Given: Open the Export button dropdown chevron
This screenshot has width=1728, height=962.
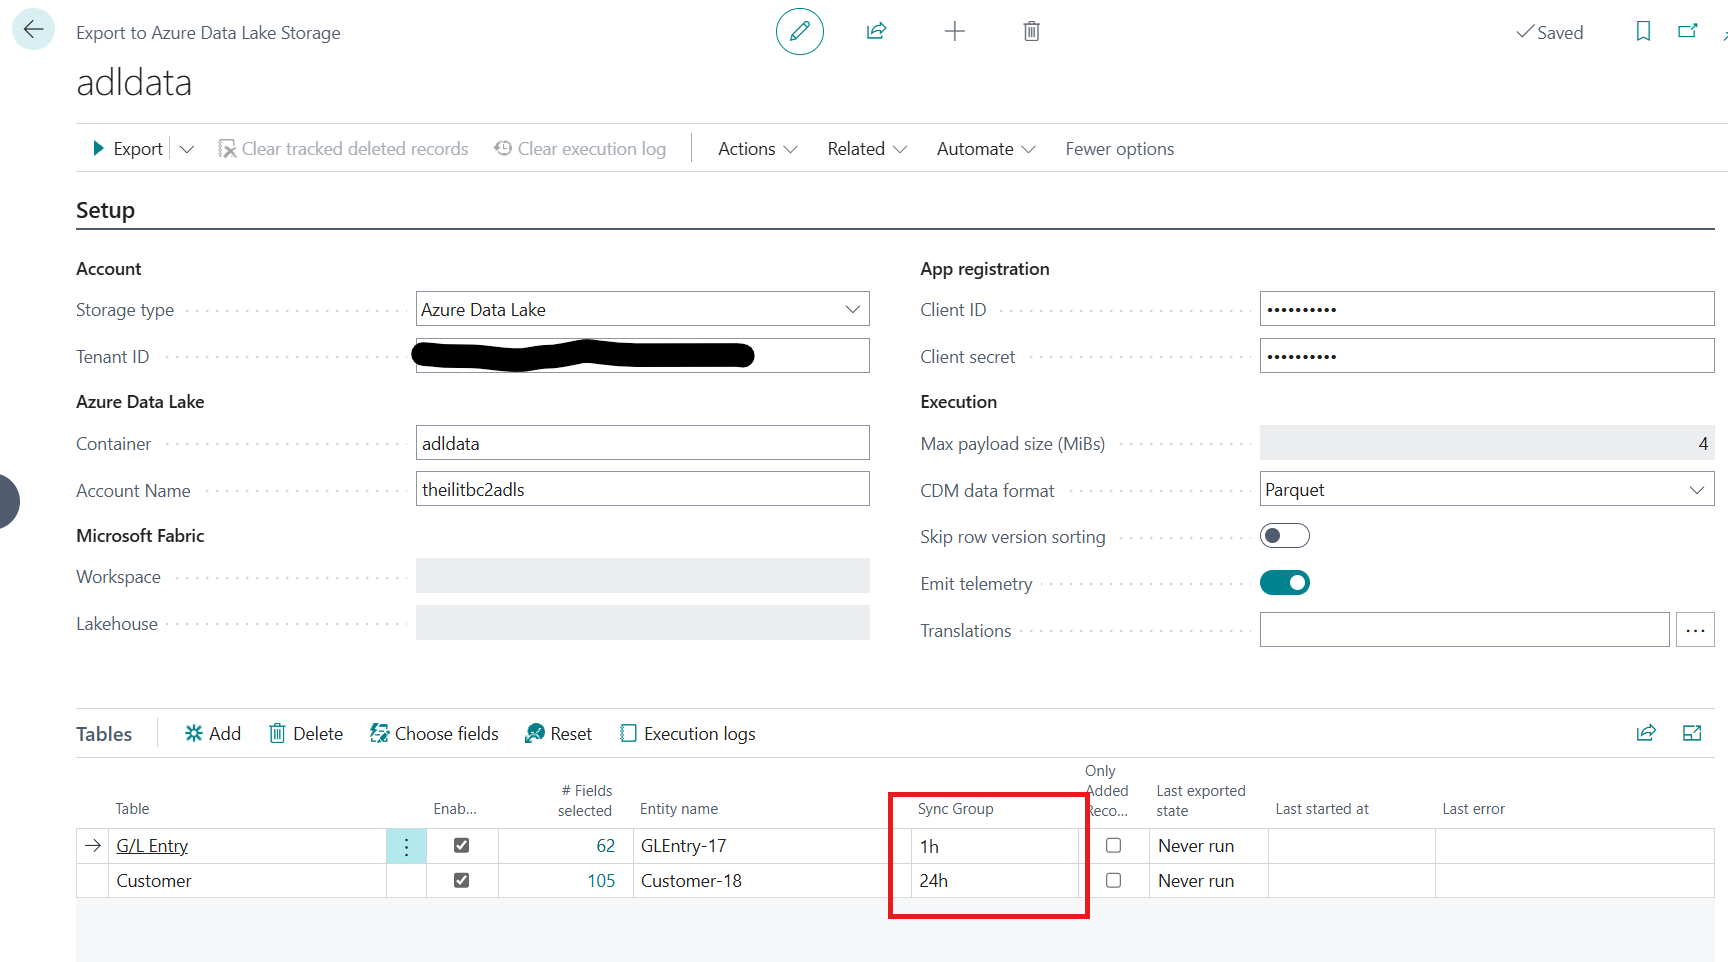Looking at the screenshot, I should tap(187, 148).
